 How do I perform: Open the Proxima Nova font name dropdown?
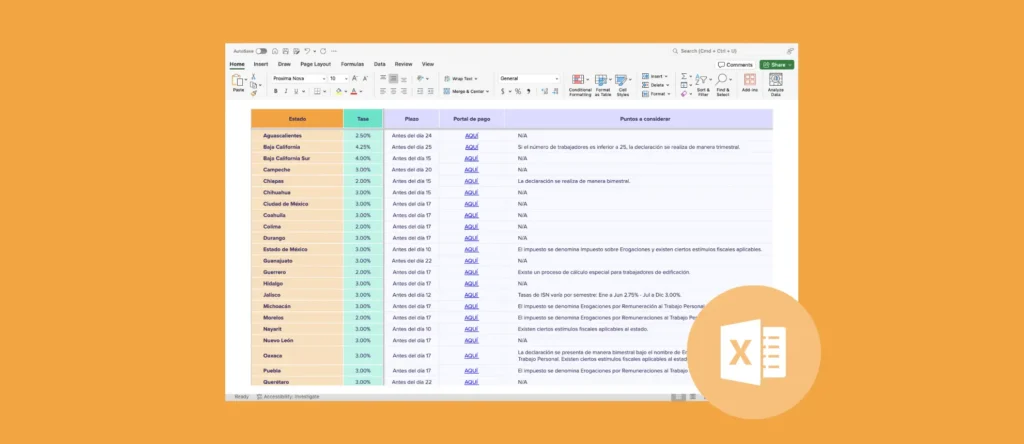[x=297, y=78]
